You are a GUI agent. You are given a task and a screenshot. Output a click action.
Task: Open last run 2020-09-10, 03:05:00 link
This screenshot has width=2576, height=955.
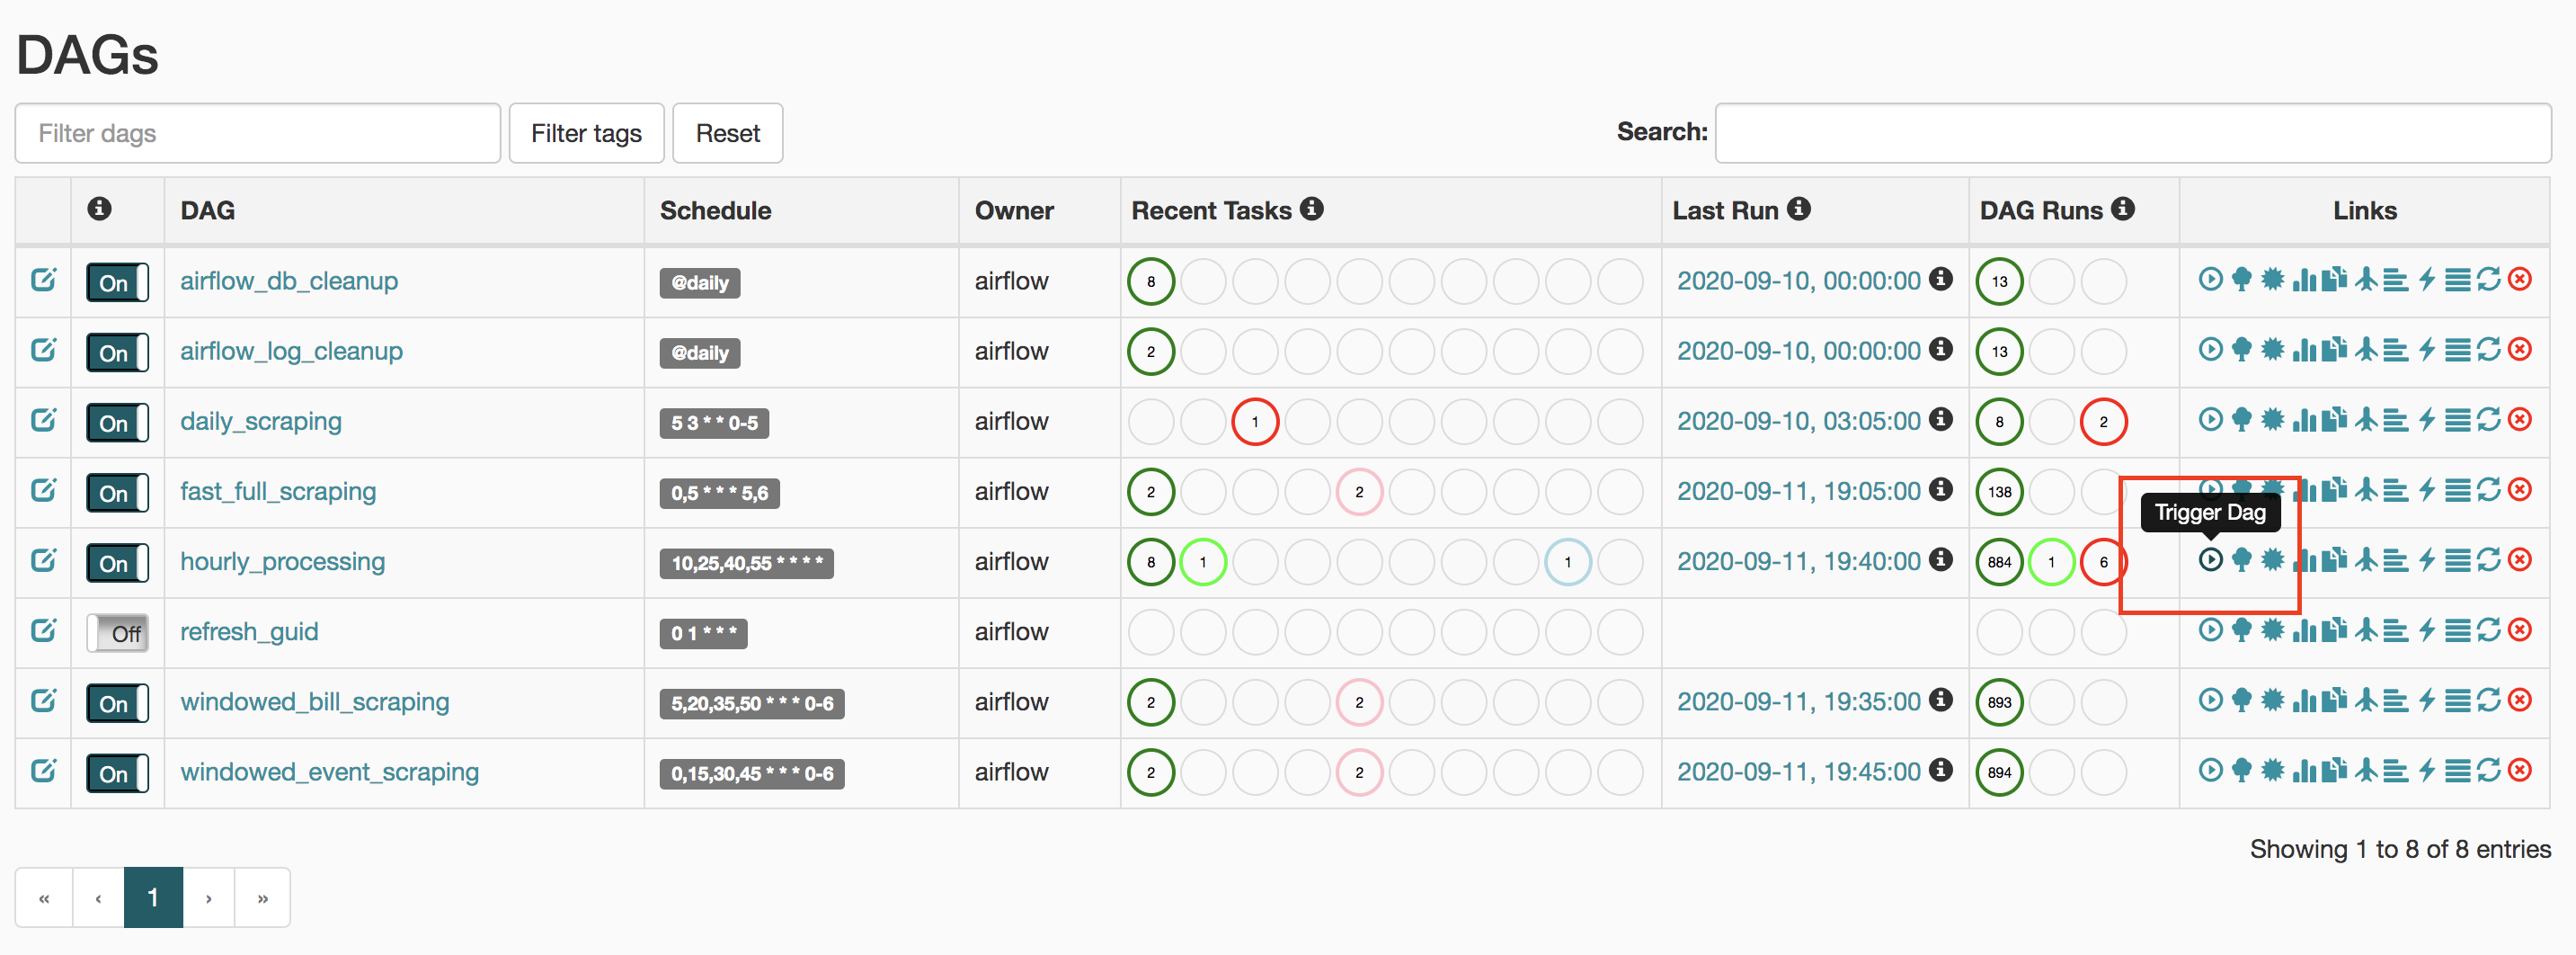point(1798,421)
